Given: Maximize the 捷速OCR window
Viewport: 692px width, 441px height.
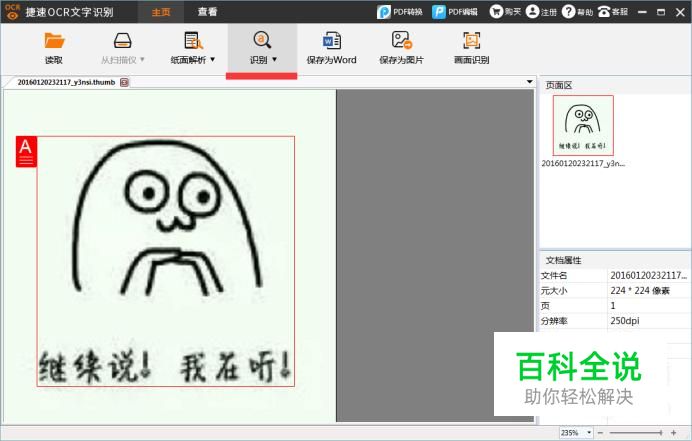Looking at the screenshot, I should click(661, 12).
